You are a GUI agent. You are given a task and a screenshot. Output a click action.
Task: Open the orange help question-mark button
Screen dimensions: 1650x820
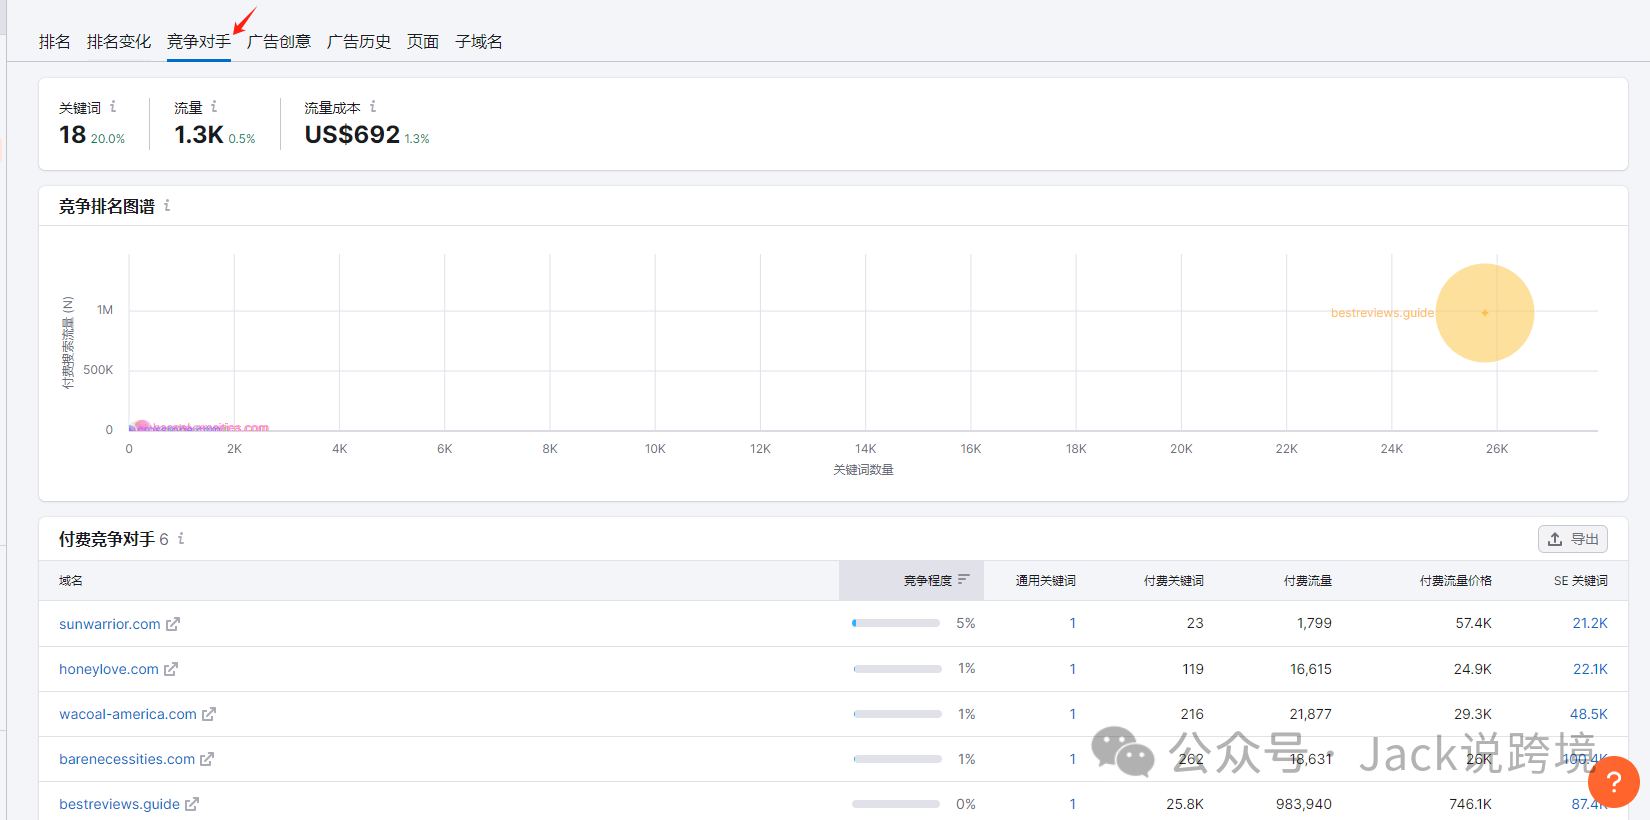click(x=1614, y=782)
